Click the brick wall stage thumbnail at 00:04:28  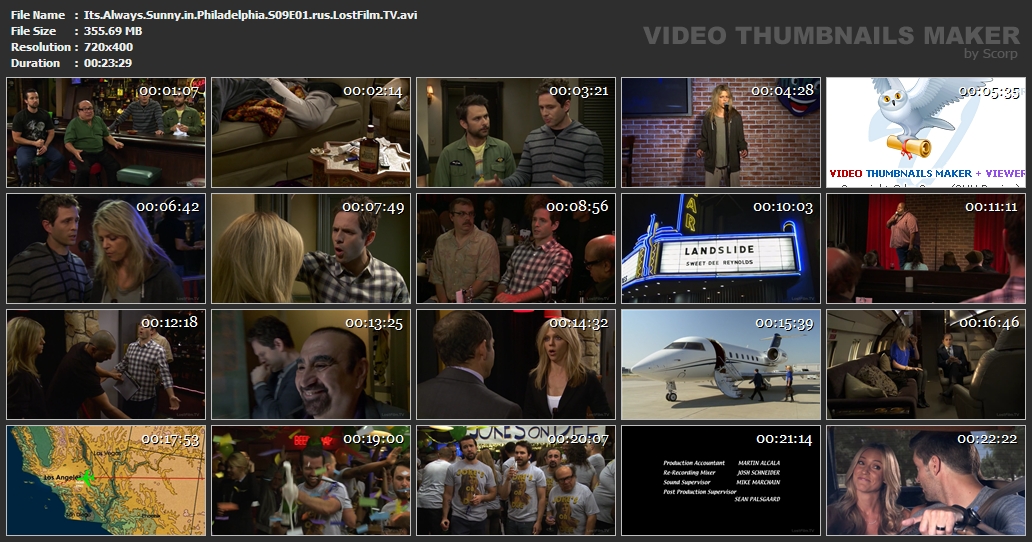(721, 133)
